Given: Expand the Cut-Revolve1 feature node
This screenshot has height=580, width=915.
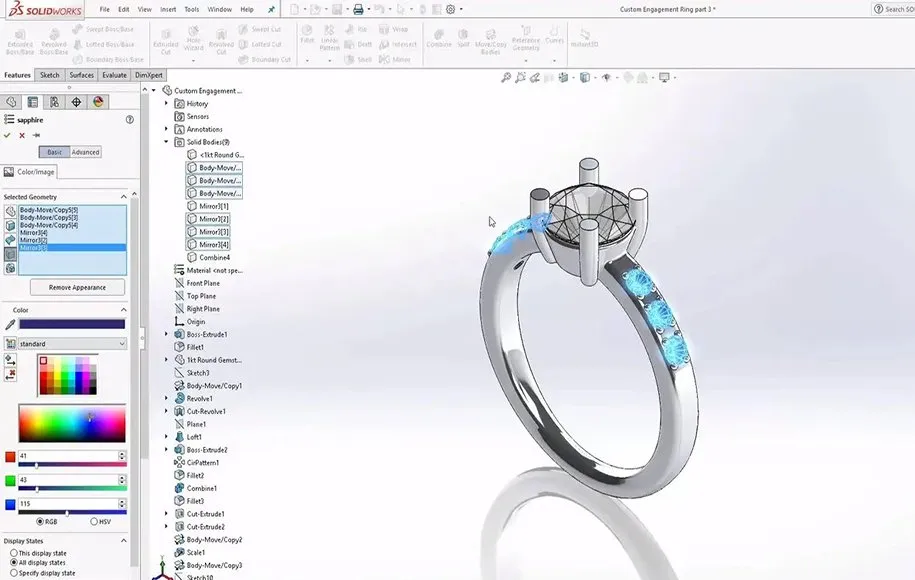Looking at the screenshot, I should point(167,411).
